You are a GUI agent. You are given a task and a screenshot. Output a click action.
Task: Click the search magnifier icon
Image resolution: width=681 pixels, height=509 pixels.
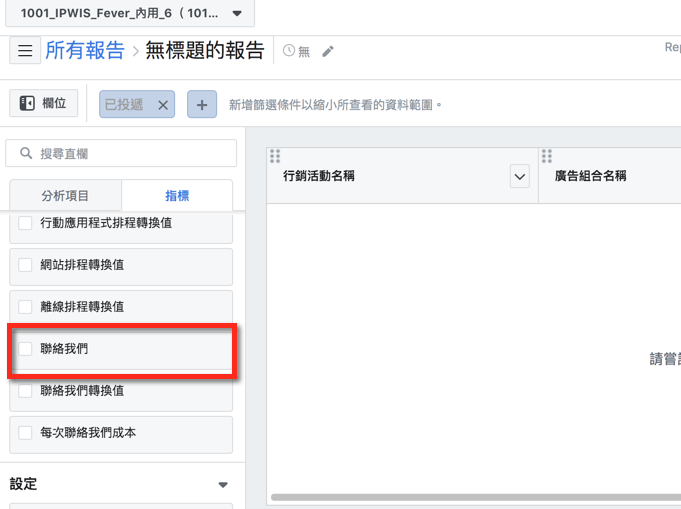tap(25, 153)
